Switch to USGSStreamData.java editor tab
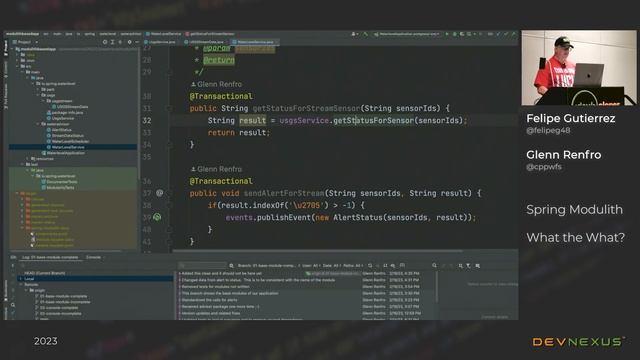The image size is (640, 360). coord(204,42)
